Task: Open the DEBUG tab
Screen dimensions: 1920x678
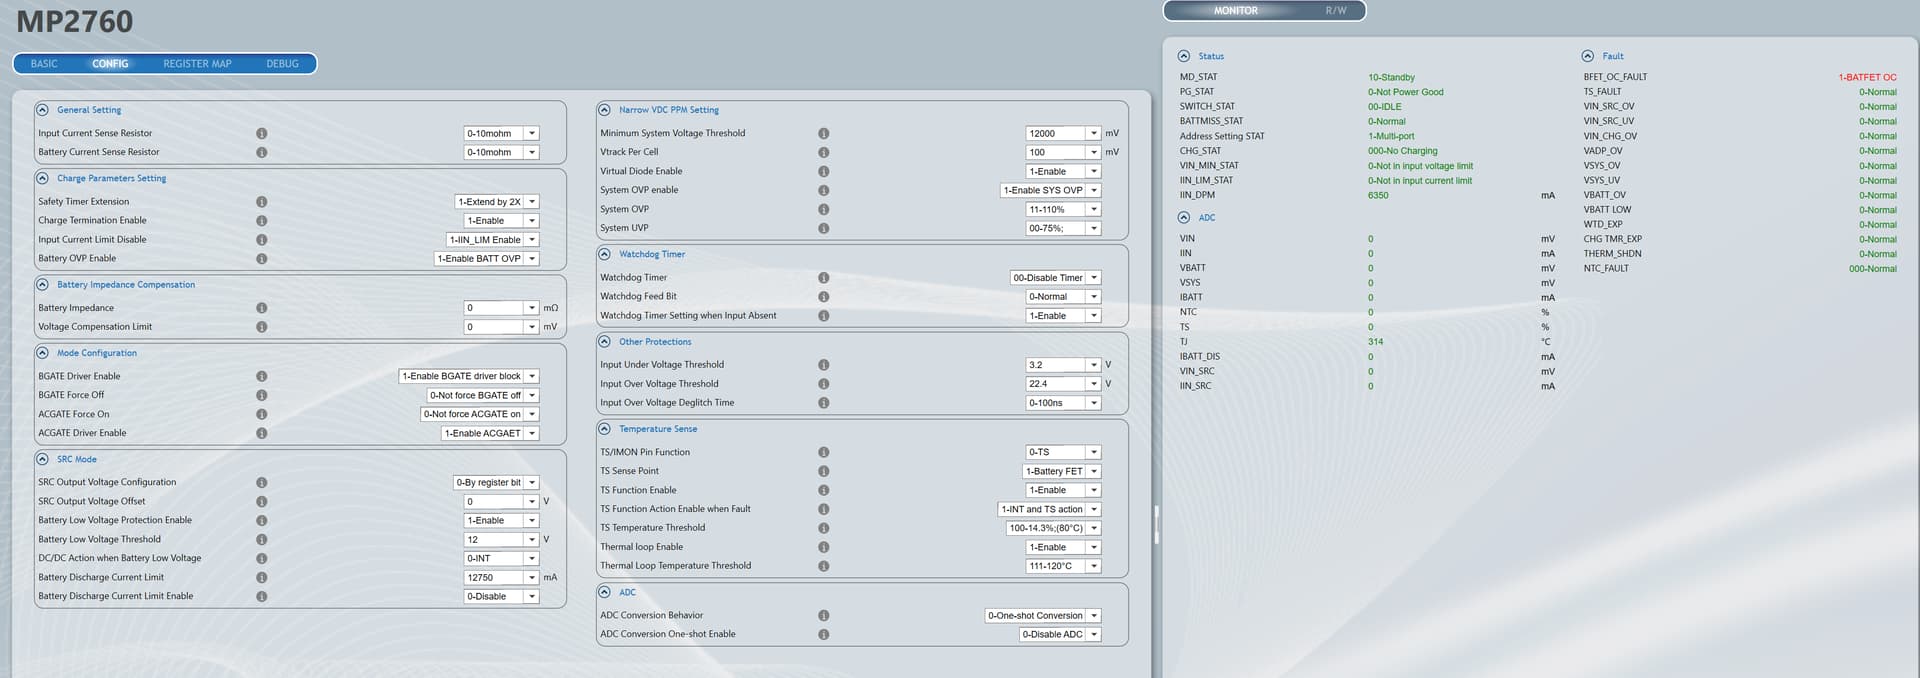Action: 282,64
